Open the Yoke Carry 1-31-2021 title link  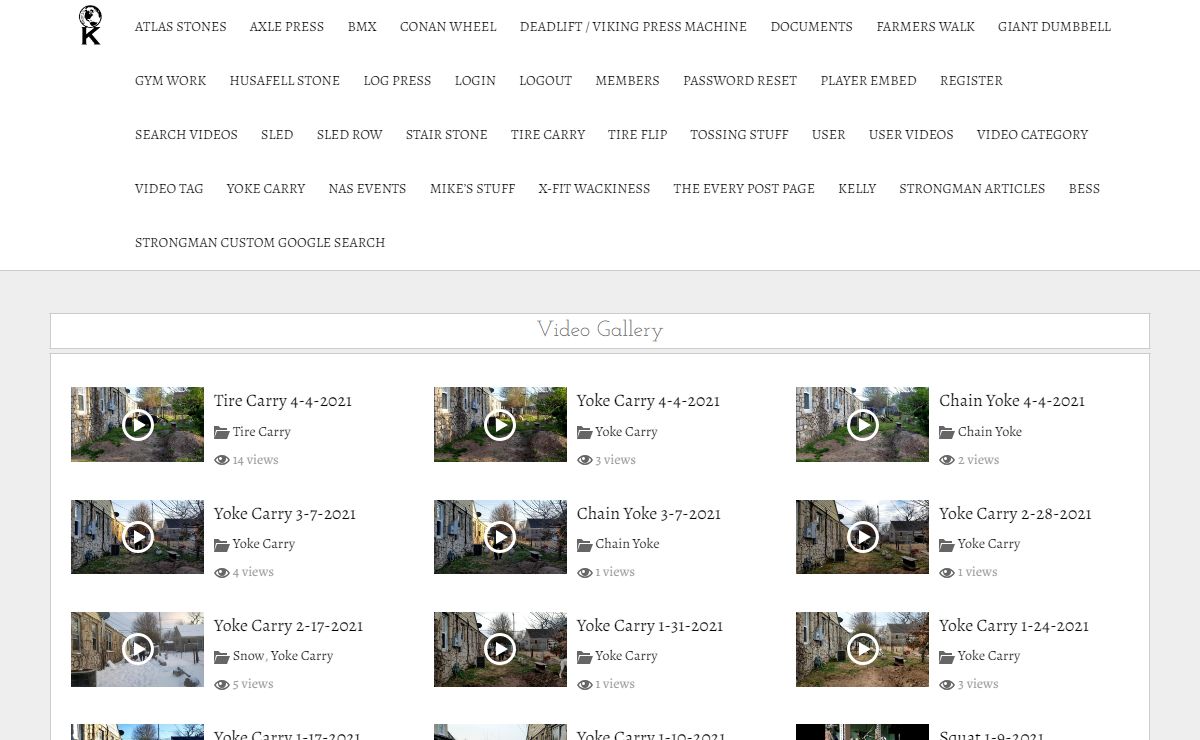tap(650, 625)
